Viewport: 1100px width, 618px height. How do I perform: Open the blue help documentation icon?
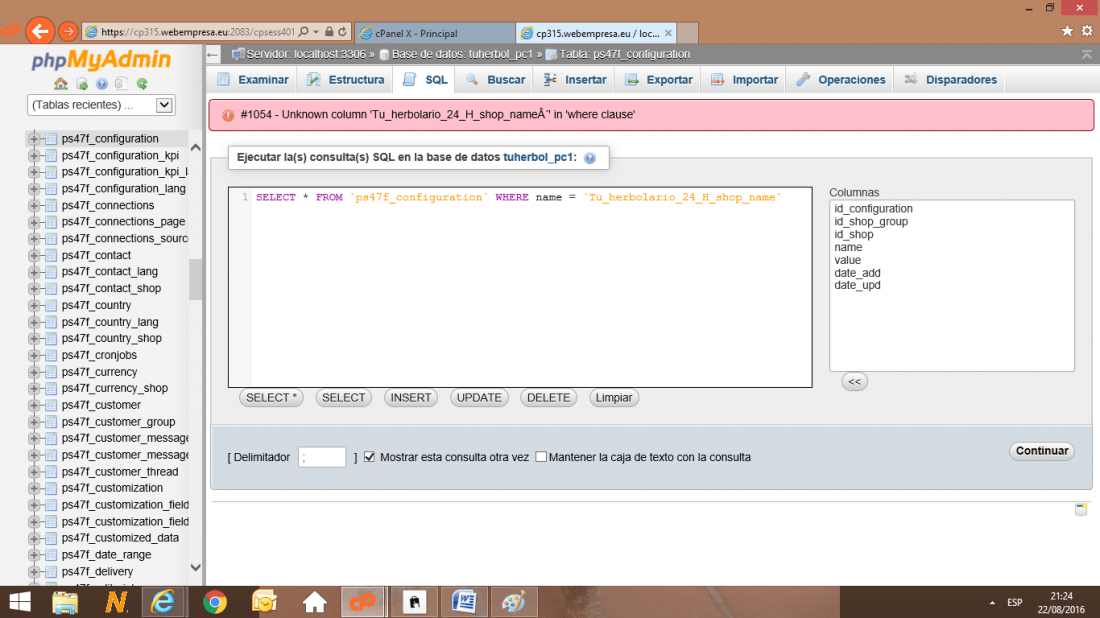[102, 84]
